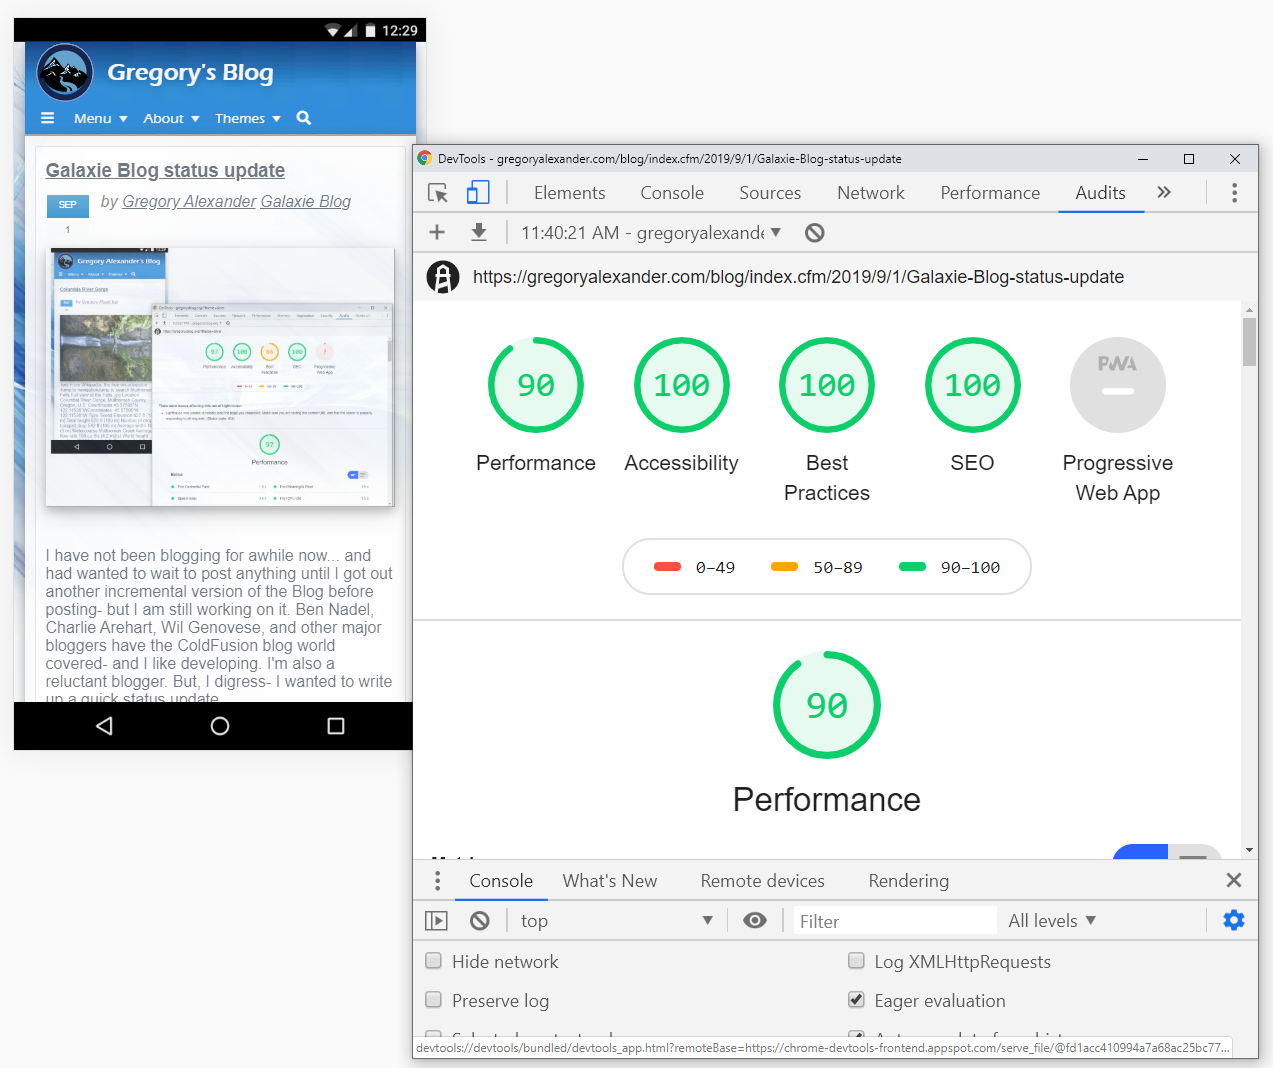
Task: Expand the blog Menu dropdown
Action: [101, 118]
